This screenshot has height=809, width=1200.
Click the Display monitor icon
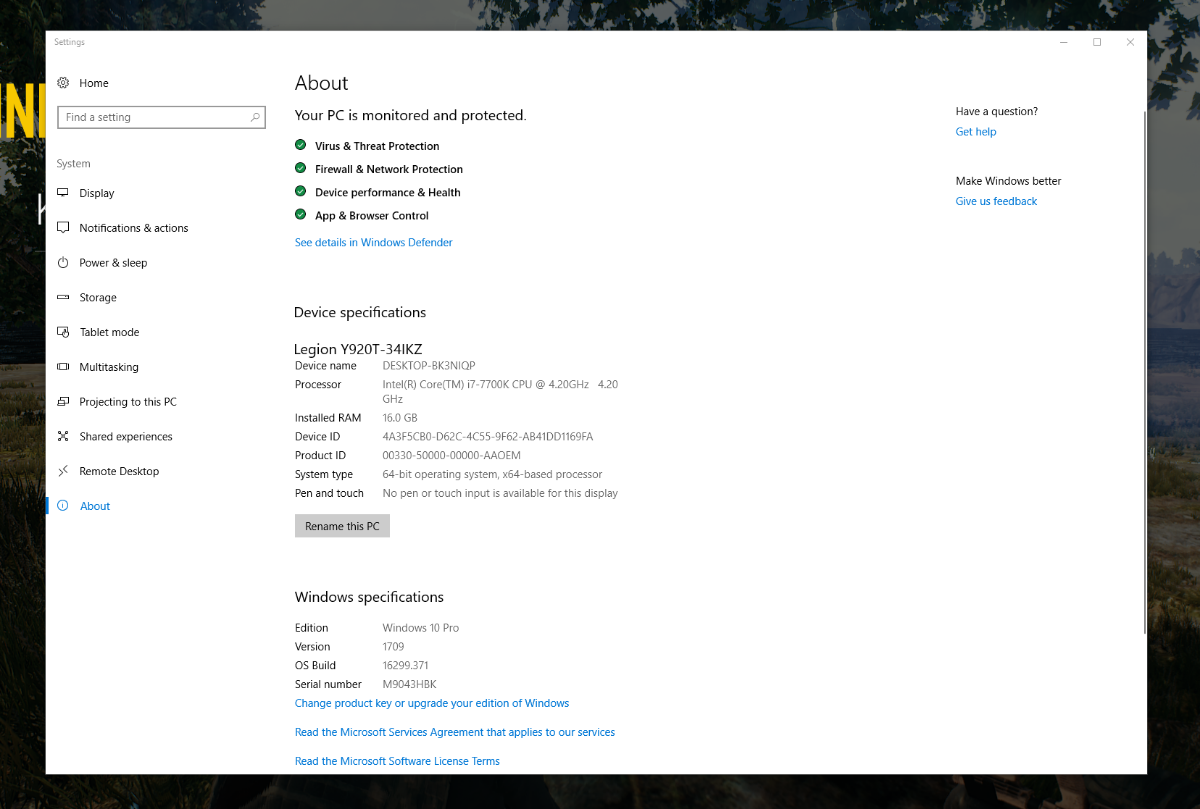(63, 193)
